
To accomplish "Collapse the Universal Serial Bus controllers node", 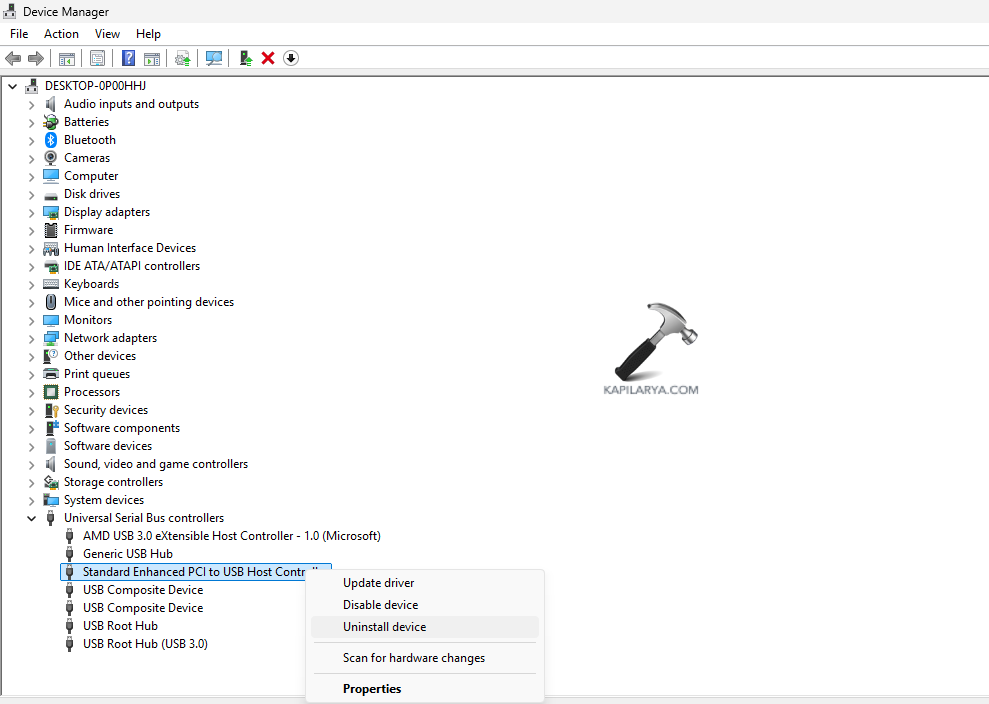I will click(31, 518).
